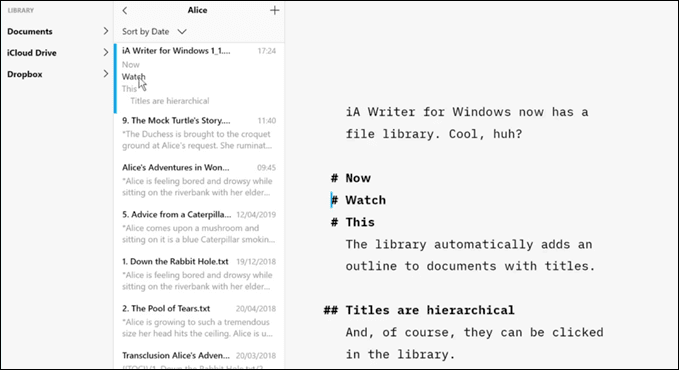Open 5. Advice from a Caterpilla... file

tap(176, 214)
